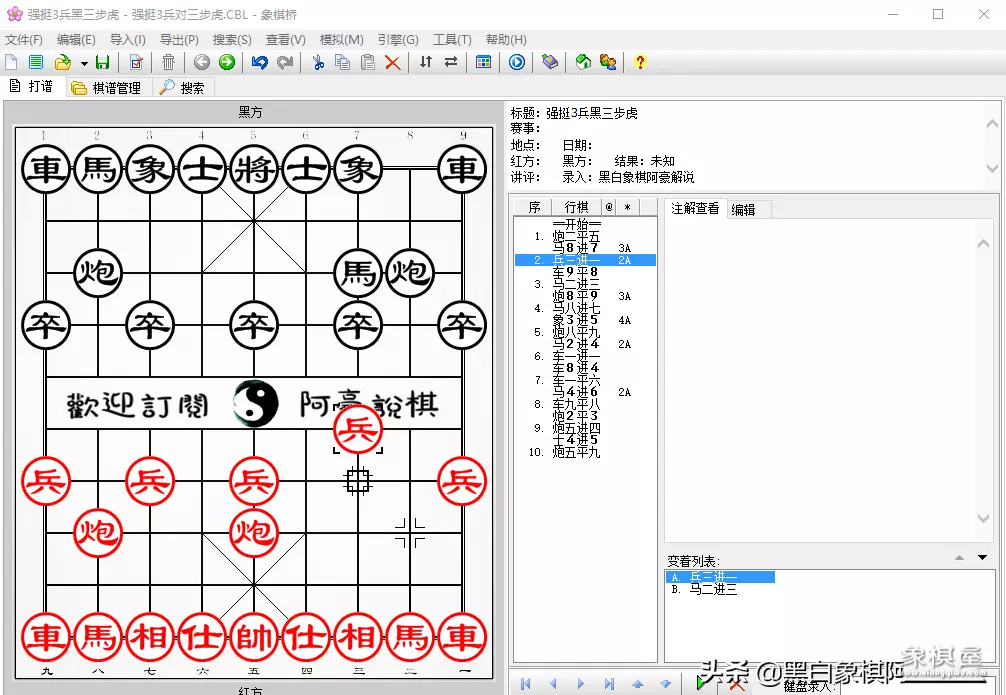Select move 车9平8 in move list

pyautogui.click(x=575, y=272)
